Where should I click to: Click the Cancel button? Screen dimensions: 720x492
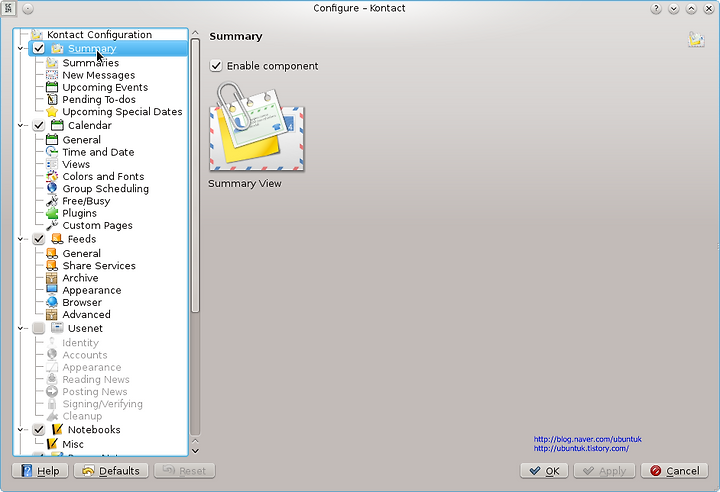pos(675,471)
